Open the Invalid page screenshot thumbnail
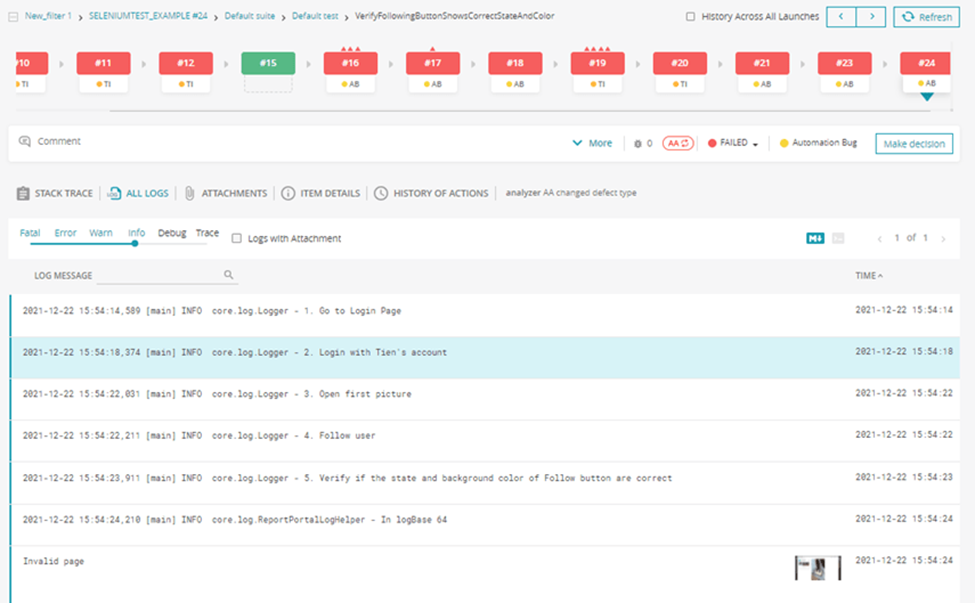 [817, 568]
